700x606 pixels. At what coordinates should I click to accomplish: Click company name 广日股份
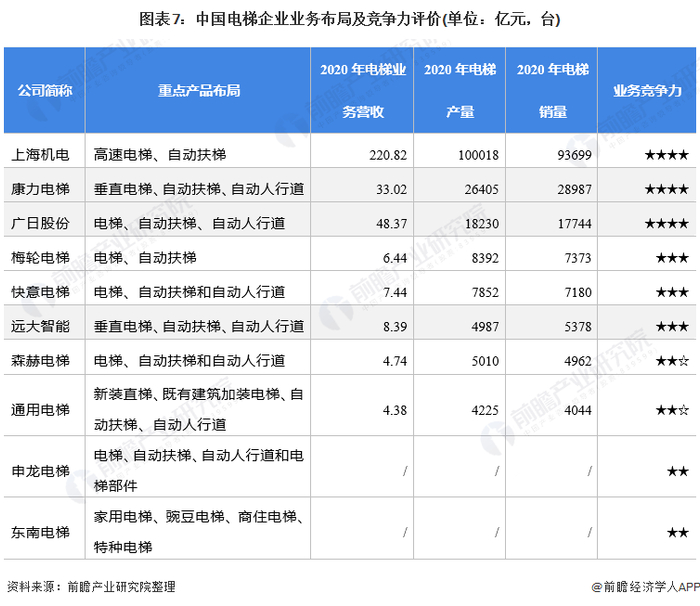pyautogui.click(x=40, y=223)
